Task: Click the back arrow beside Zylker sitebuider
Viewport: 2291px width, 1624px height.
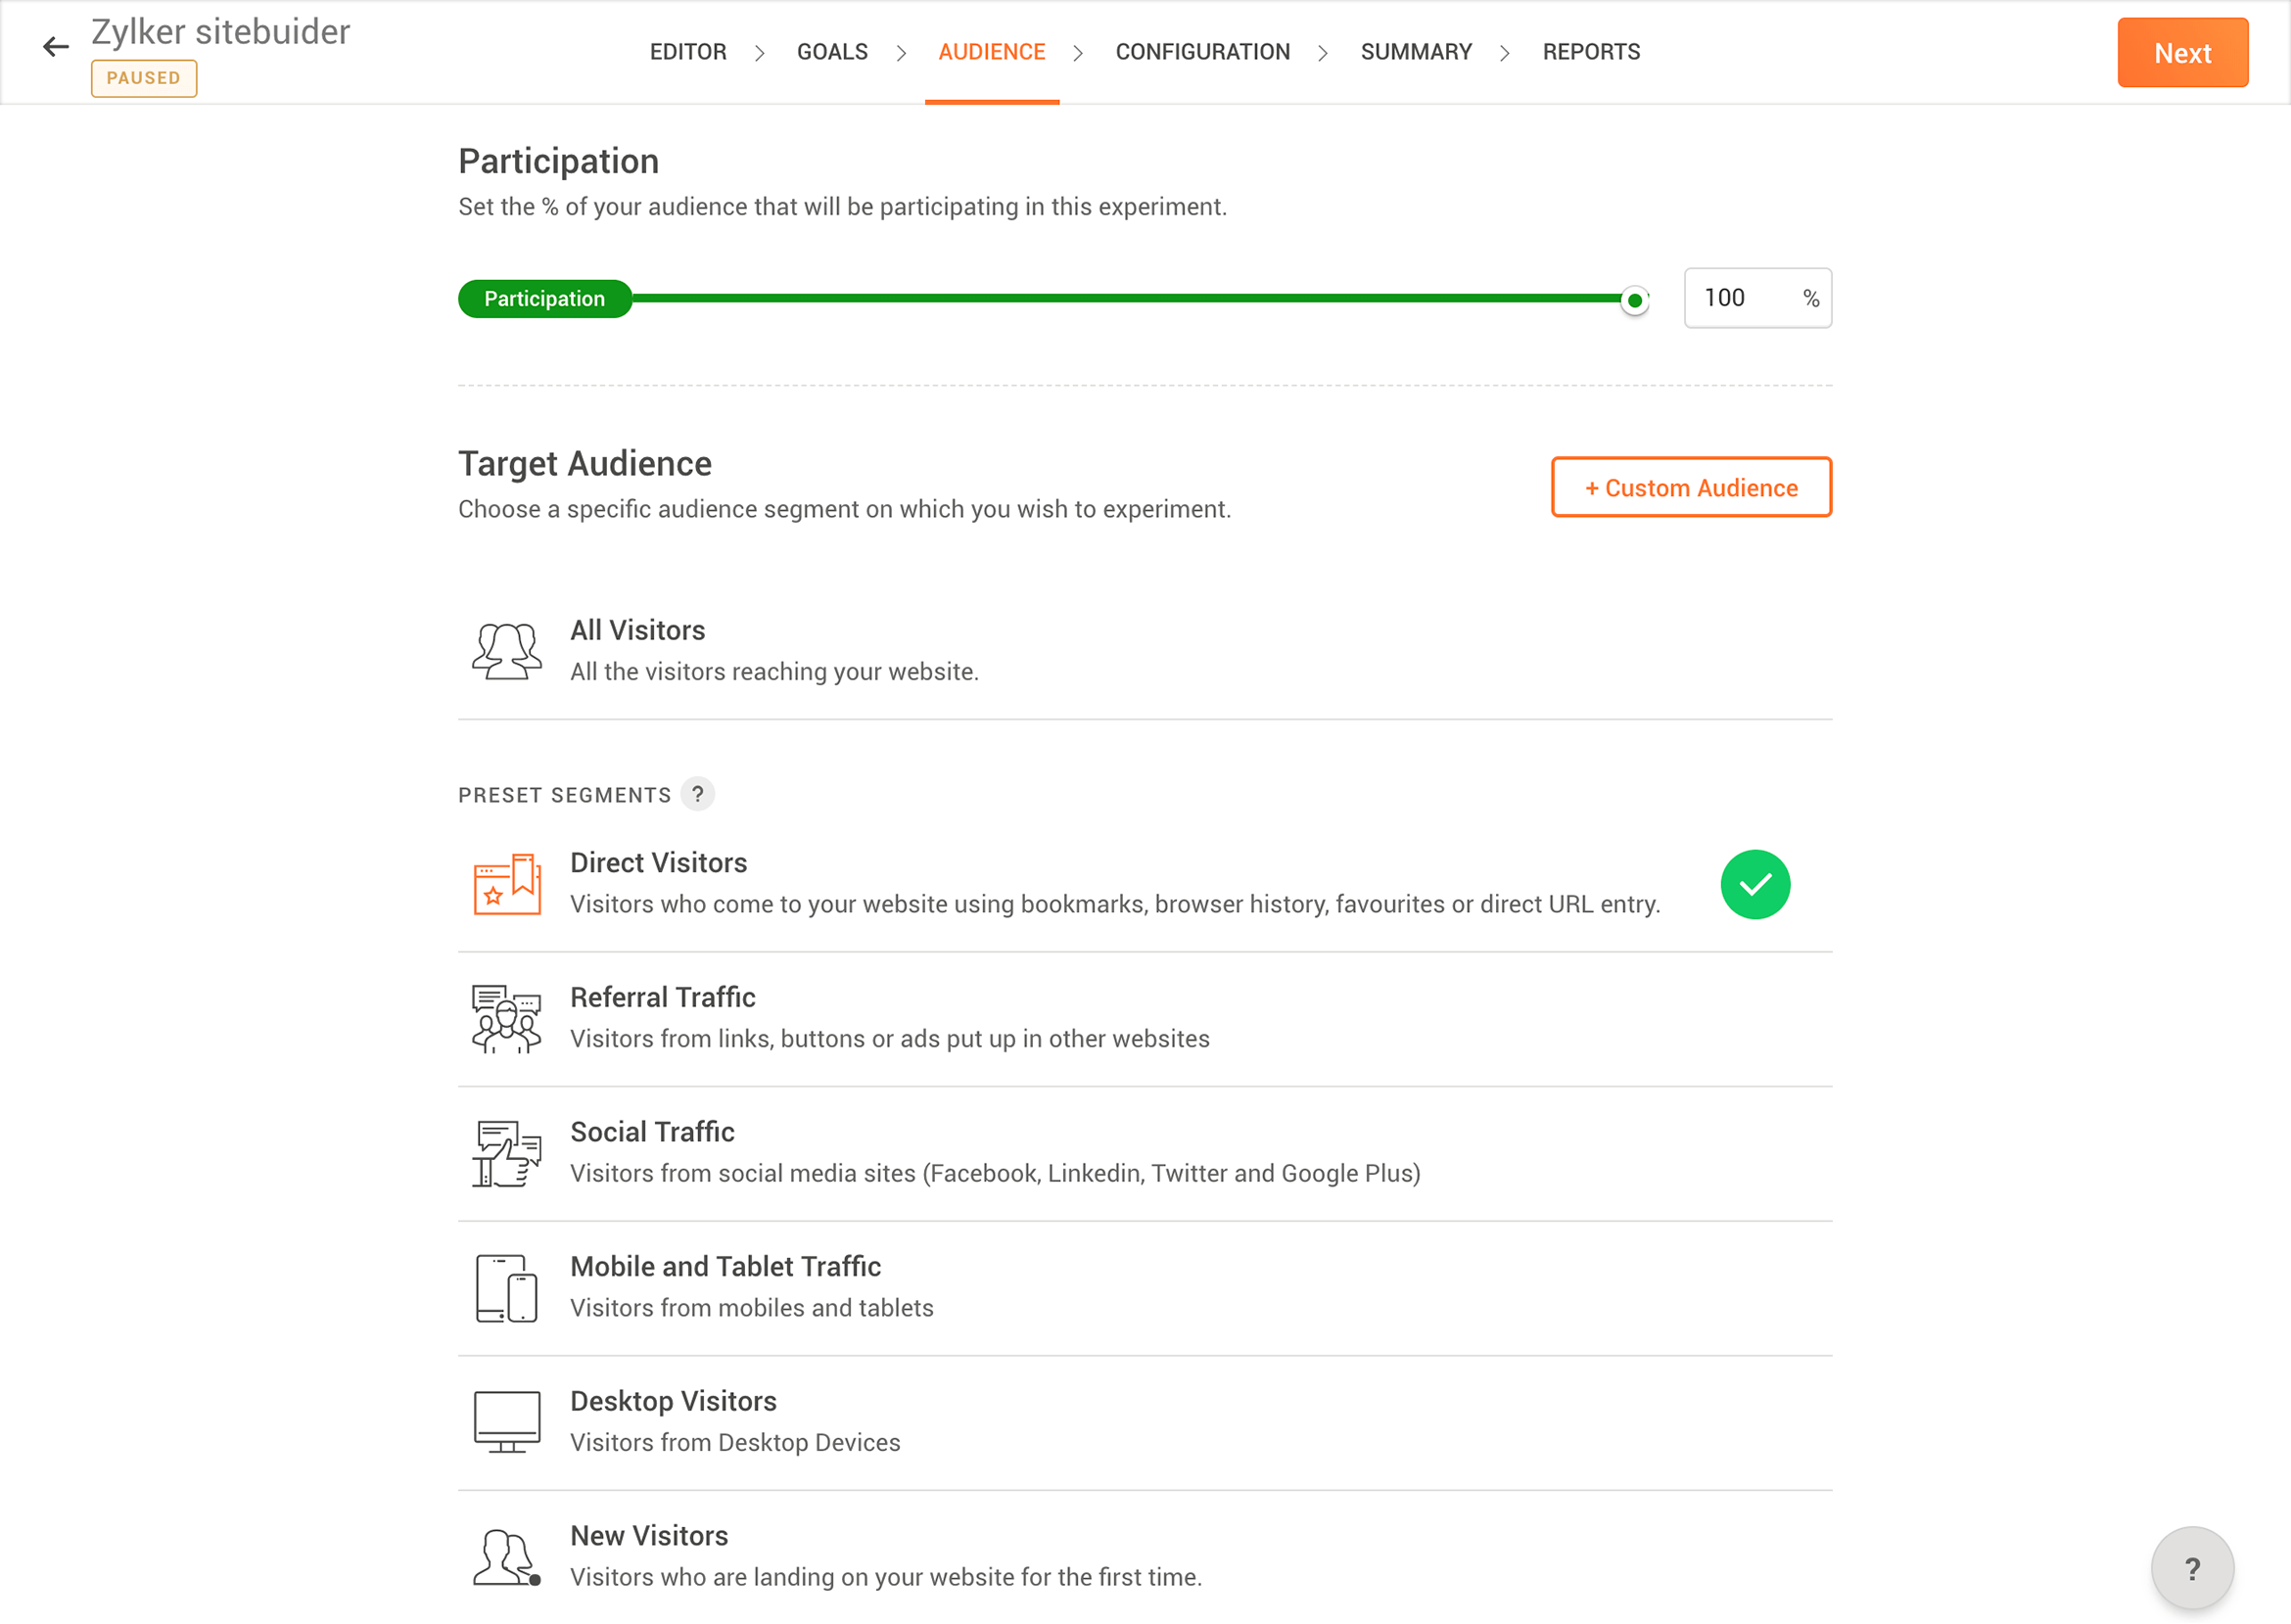Action: pos(55,46)
